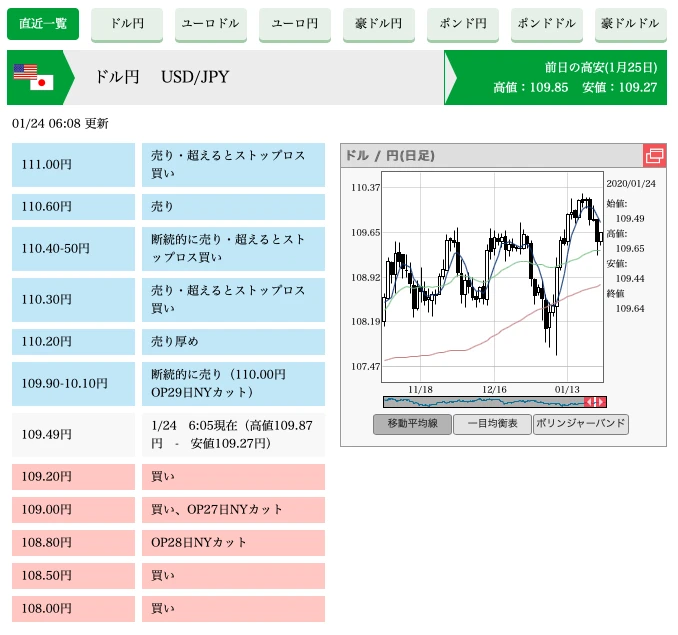Switch to the 豪ドルドル tab

click(631, 24)
